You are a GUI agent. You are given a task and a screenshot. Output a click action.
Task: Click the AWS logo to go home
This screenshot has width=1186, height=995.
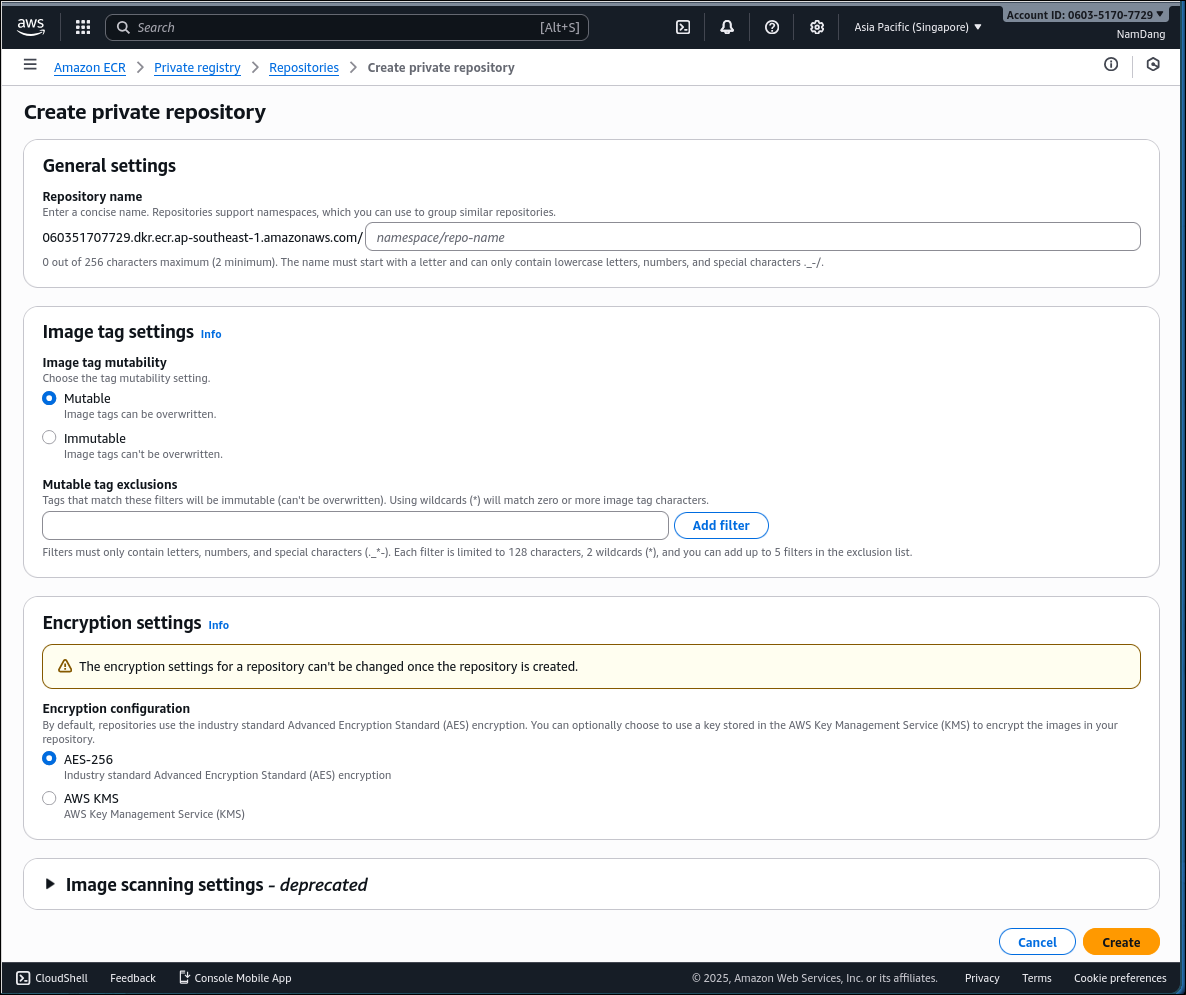coord(31,27)
